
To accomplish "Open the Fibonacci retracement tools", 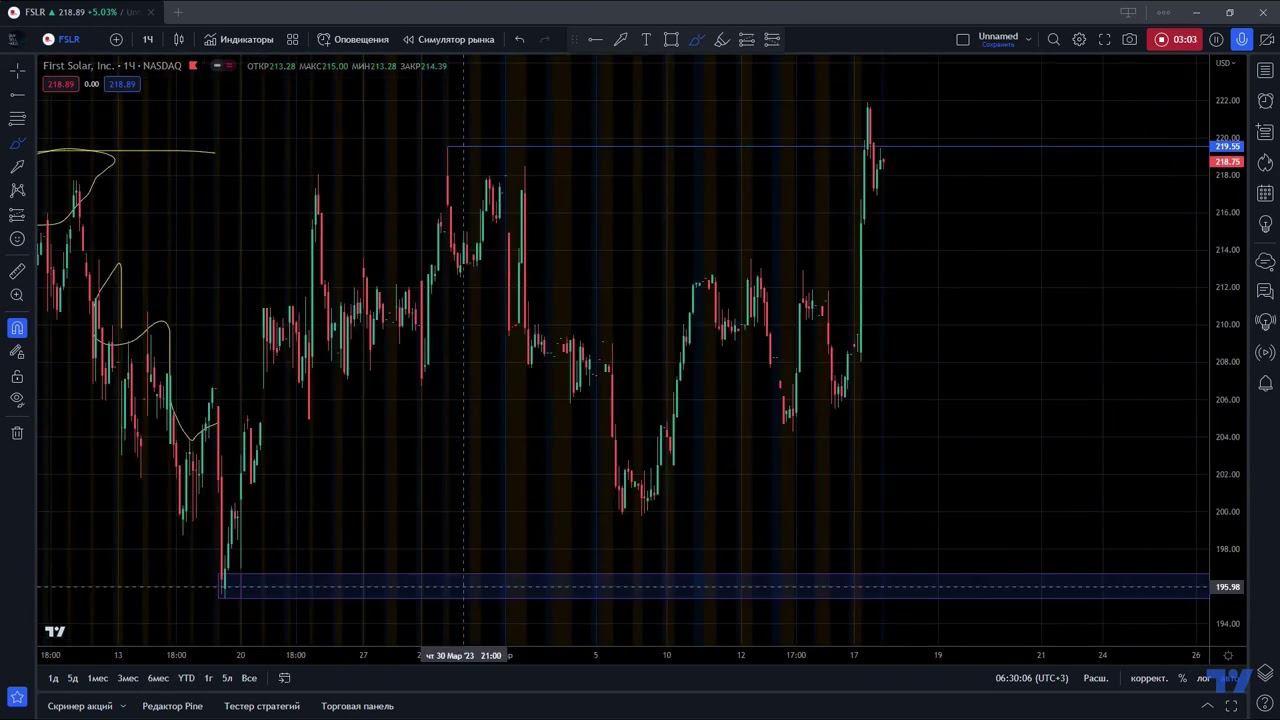I will (x=17, y=118).
